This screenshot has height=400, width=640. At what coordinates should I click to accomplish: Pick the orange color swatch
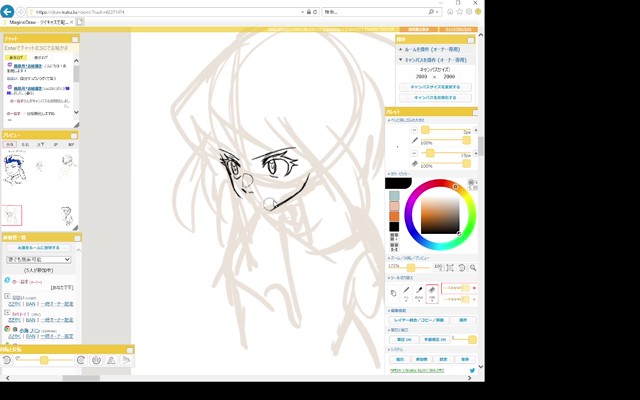click(x=394, y=216)
